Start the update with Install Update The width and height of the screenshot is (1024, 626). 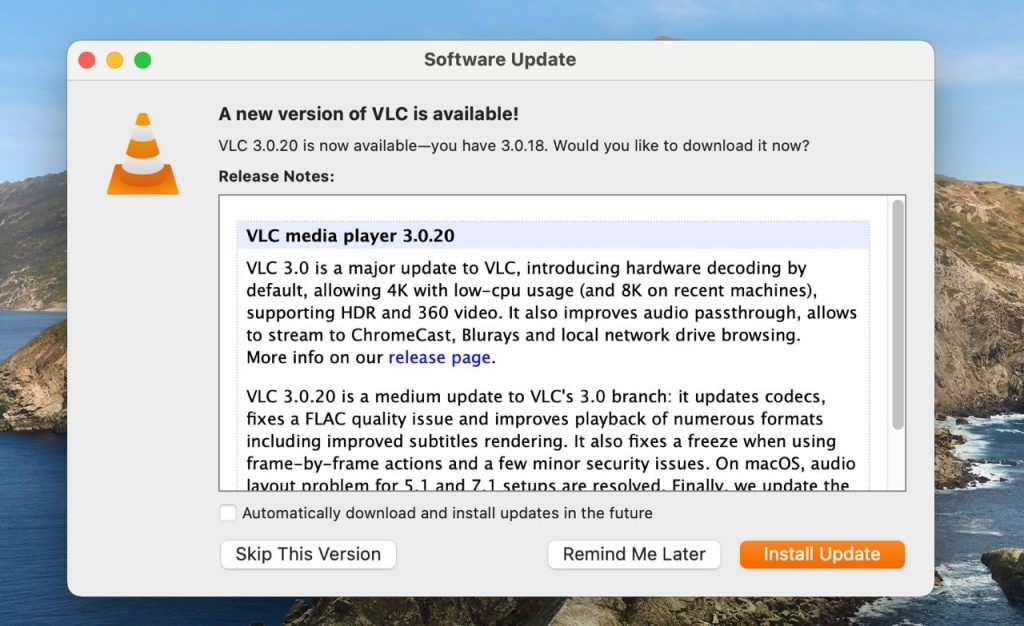click(821, 554)
